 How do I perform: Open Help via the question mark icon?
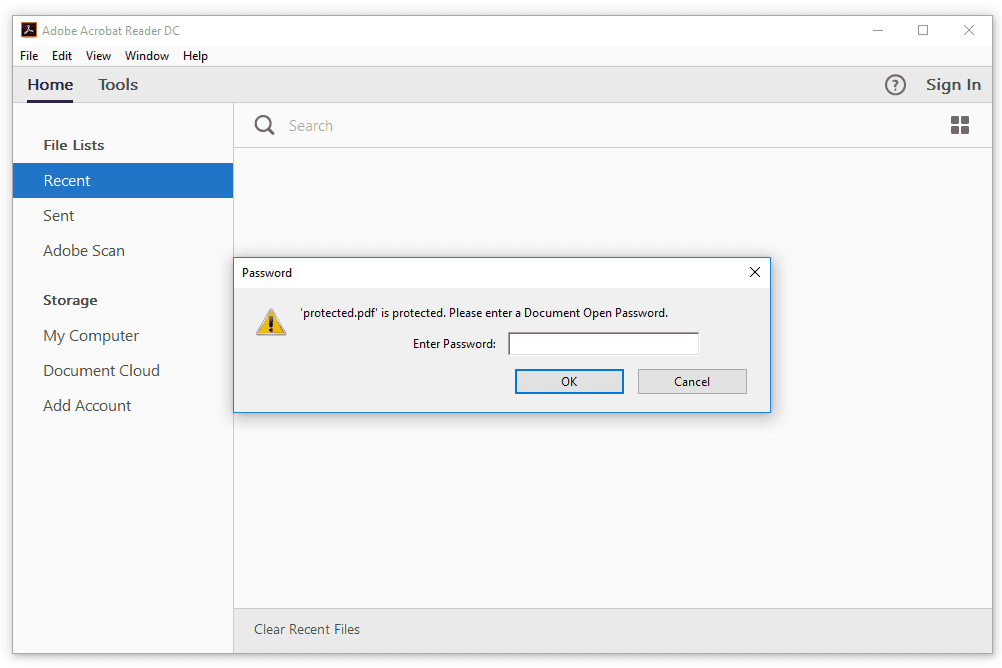point(895,85)
